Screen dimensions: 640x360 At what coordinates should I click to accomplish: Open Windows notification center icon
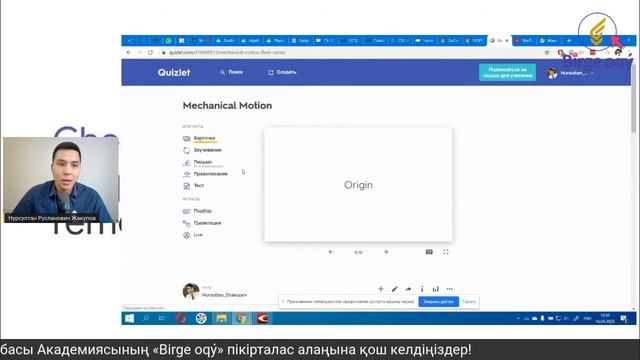pos(624,319)
